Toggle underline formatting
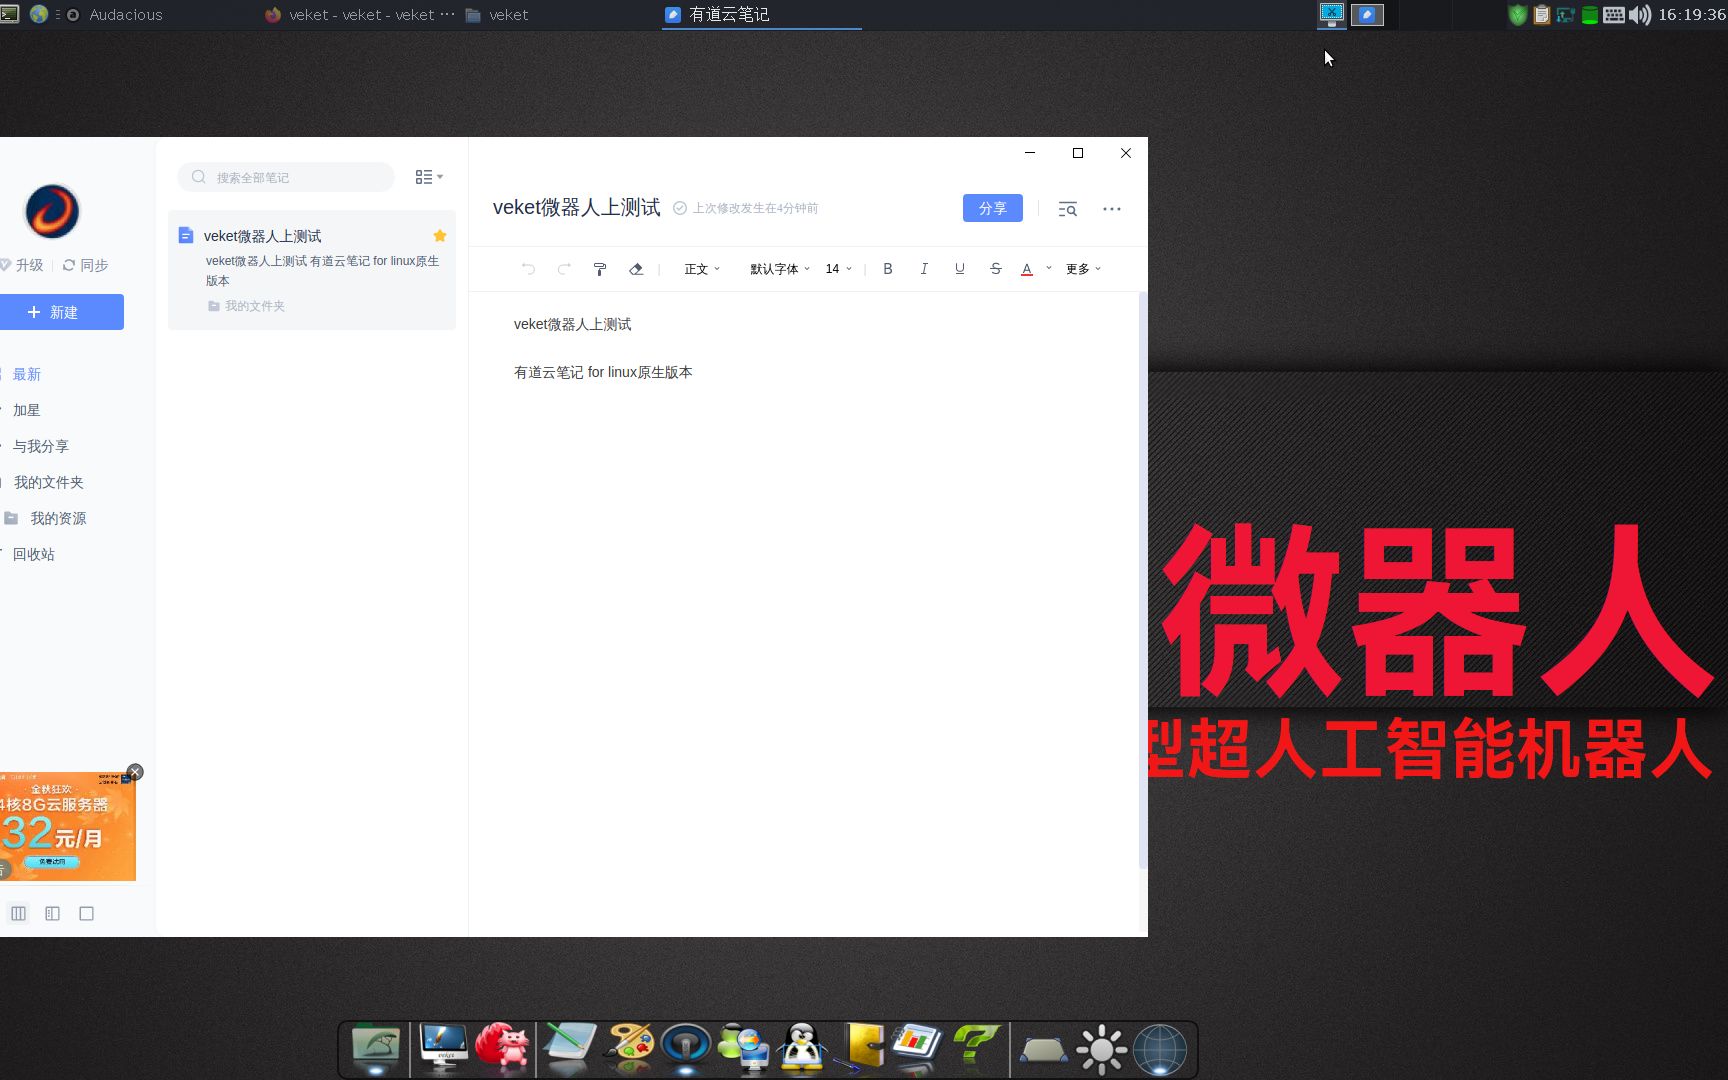1728x1080 pixels. [960, 269]
